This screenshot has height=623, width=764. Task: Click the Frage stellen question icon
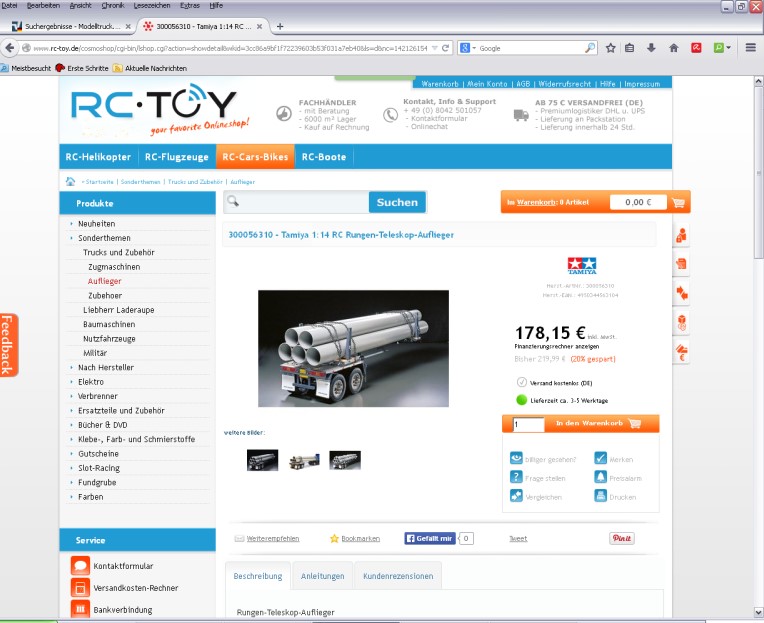516,477
